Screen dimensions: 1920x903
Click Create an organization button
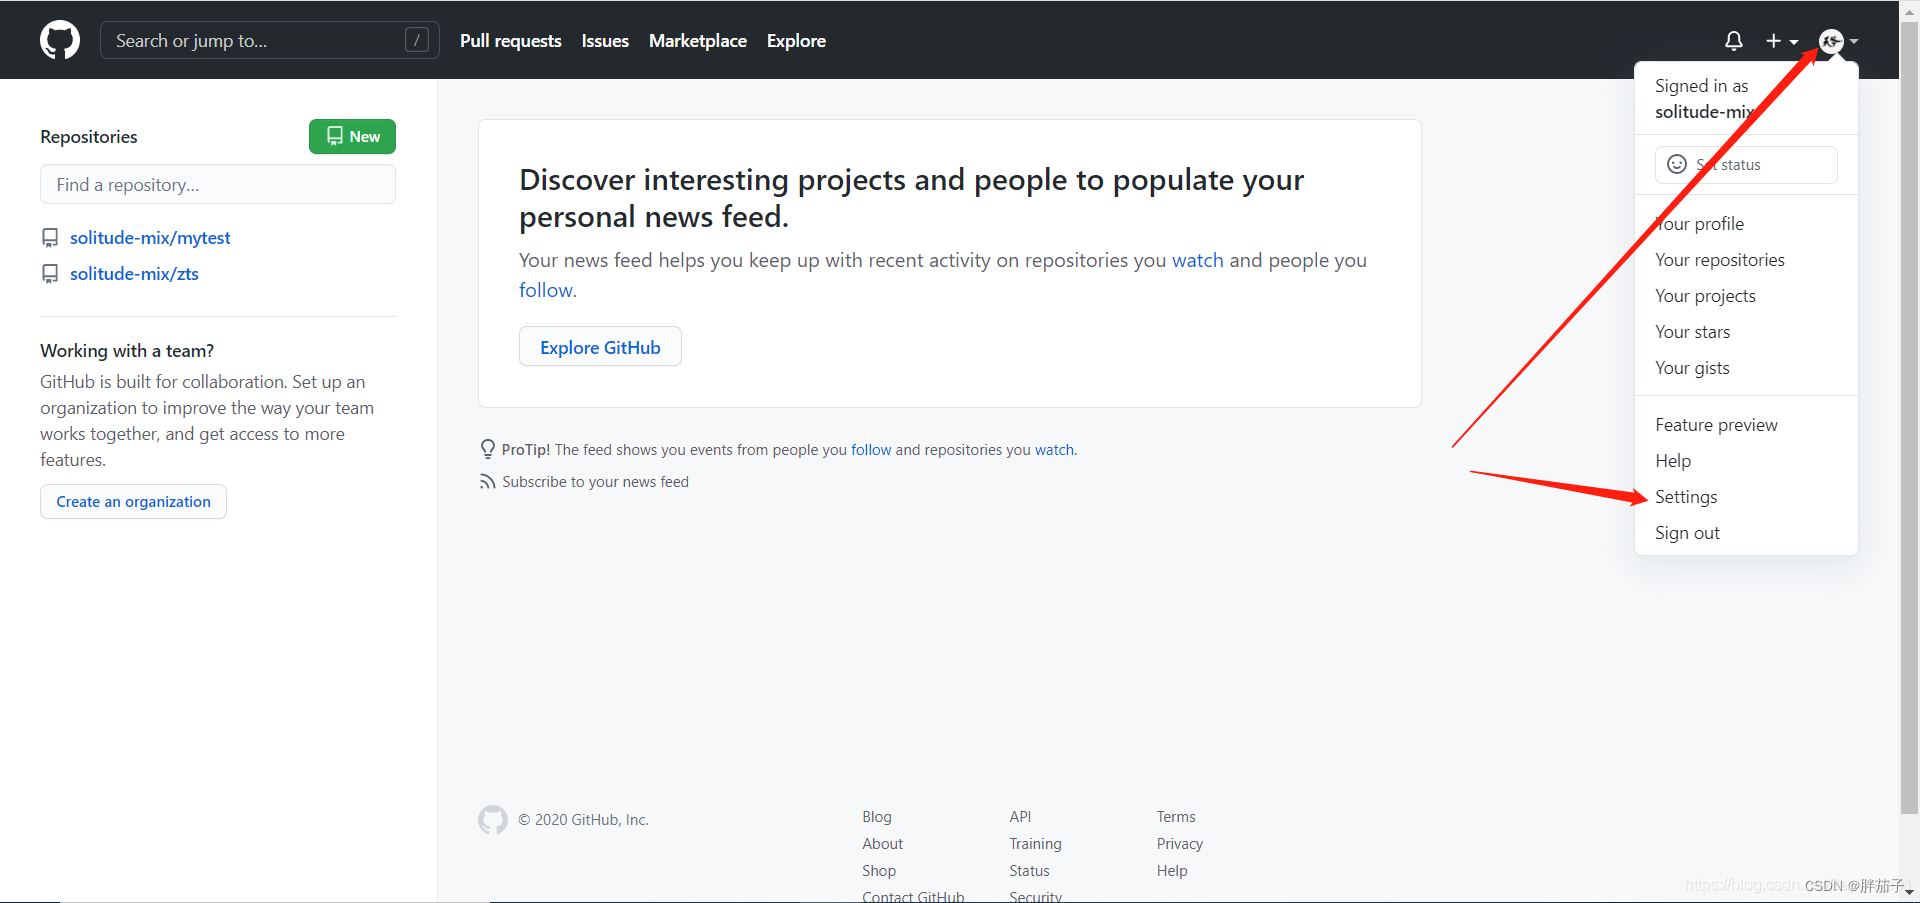(133, 502)
